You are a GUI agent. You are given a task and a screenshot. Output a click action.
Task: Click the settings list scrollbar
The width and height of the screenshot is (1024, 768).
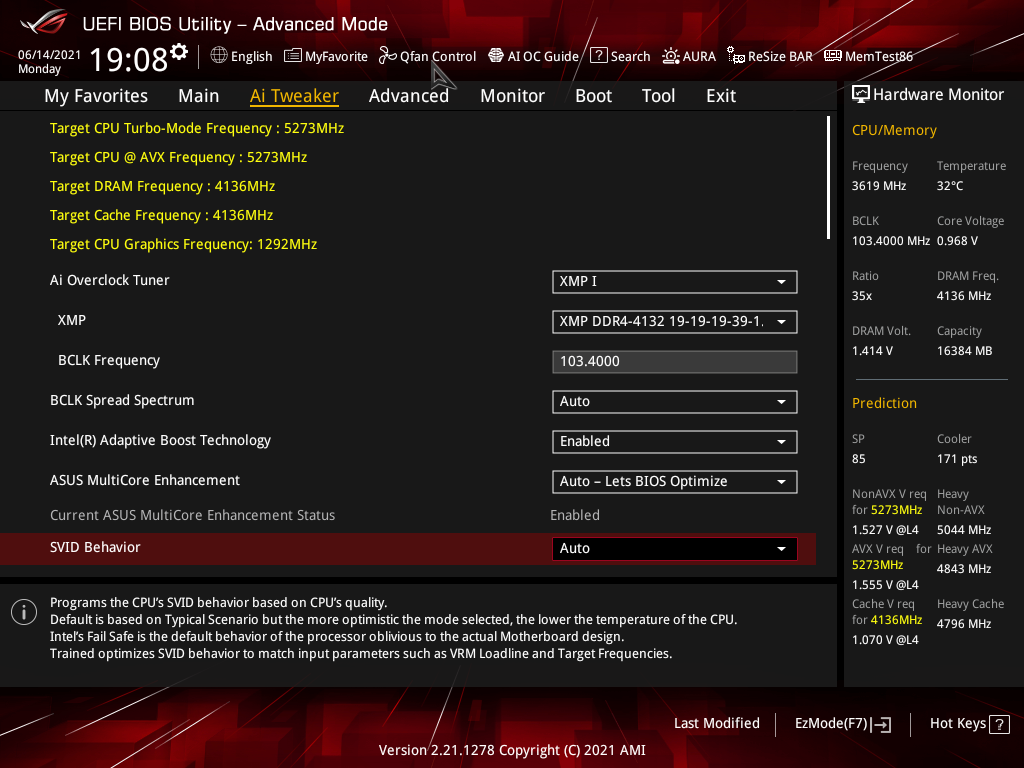pos(828,178)
